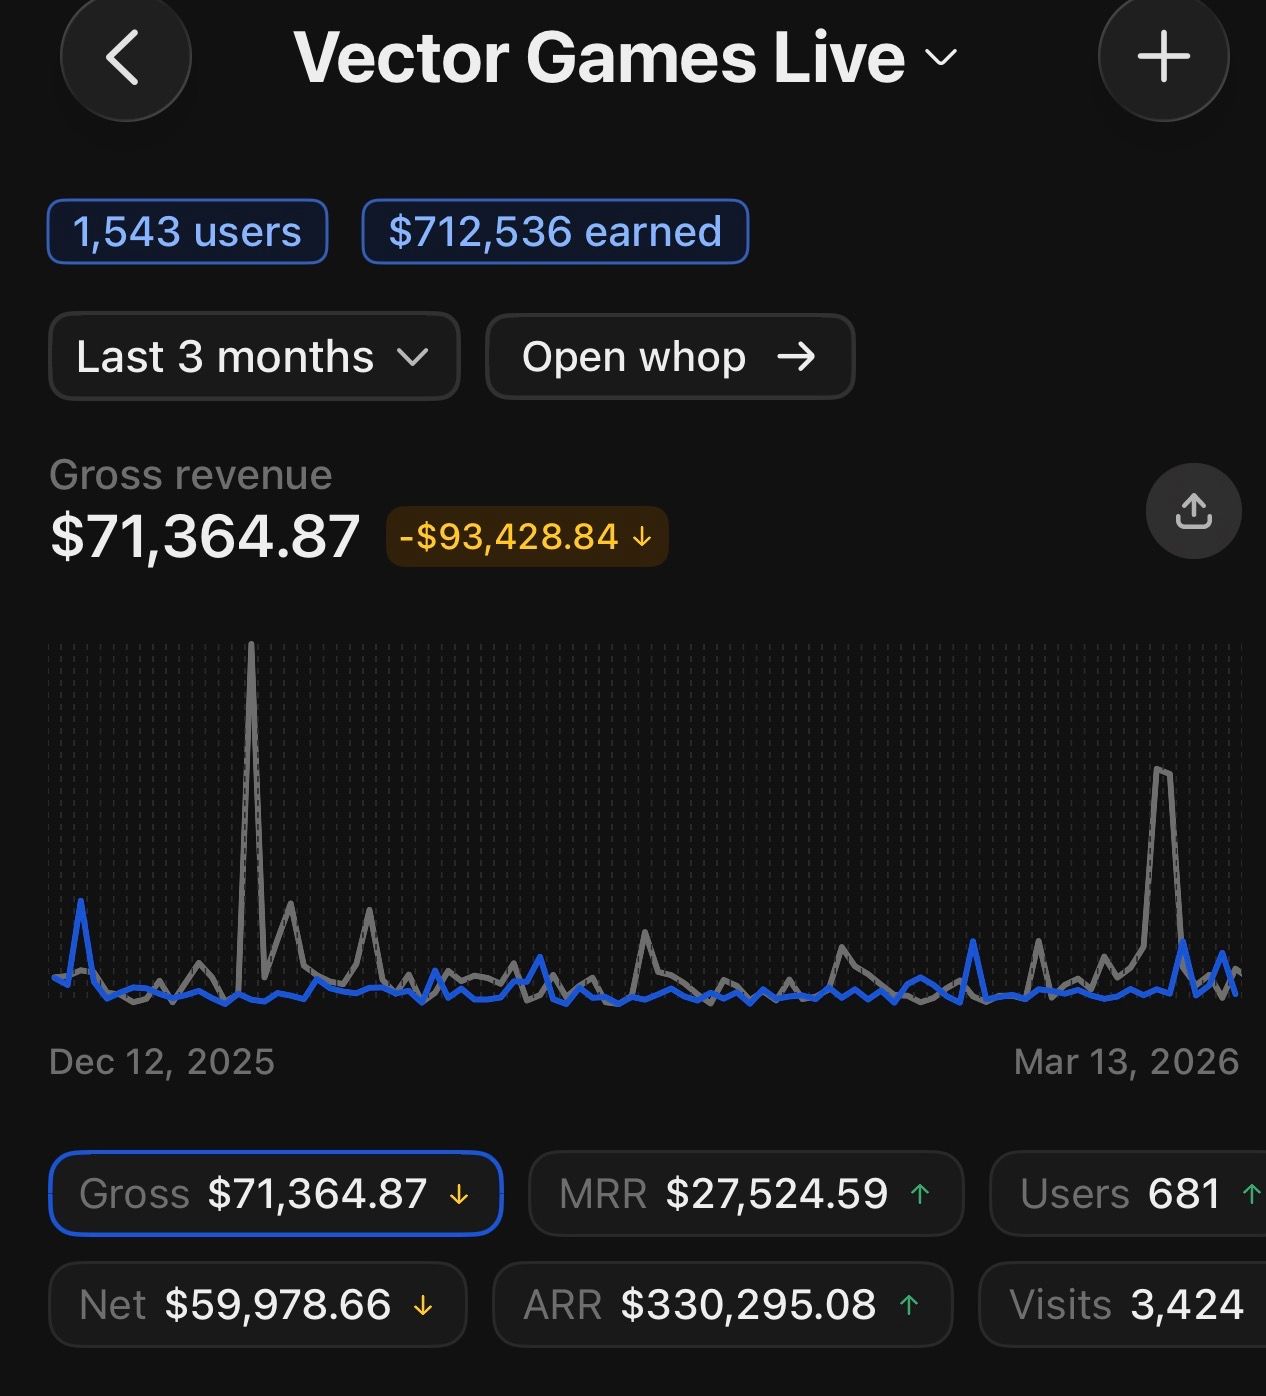Select the Net $59,978.66 metric tab

[258, 1304]
